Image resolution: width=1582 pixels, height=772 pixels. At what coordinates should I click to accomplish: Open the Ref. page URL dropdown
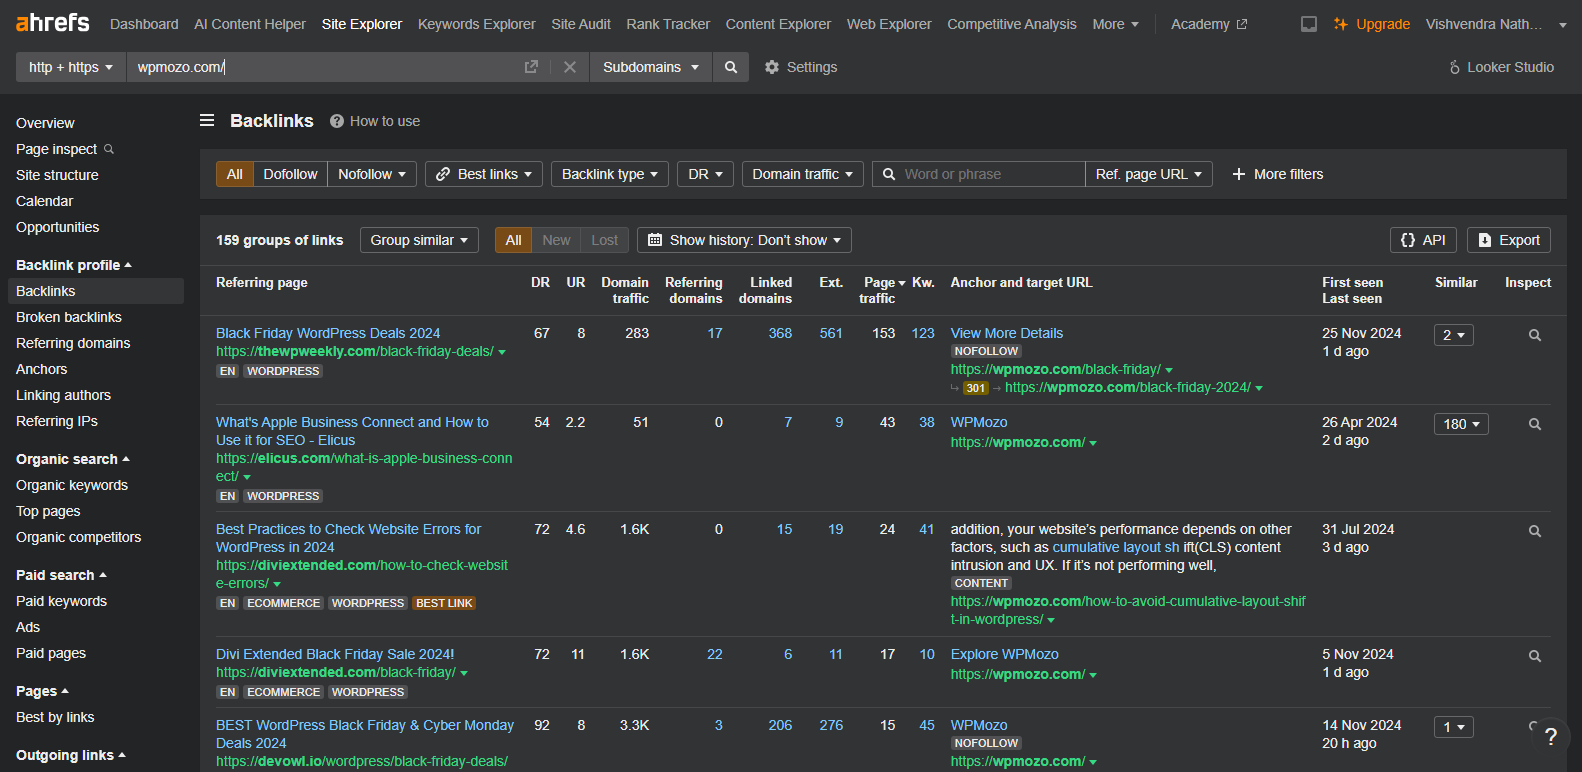coord(1149,174)
